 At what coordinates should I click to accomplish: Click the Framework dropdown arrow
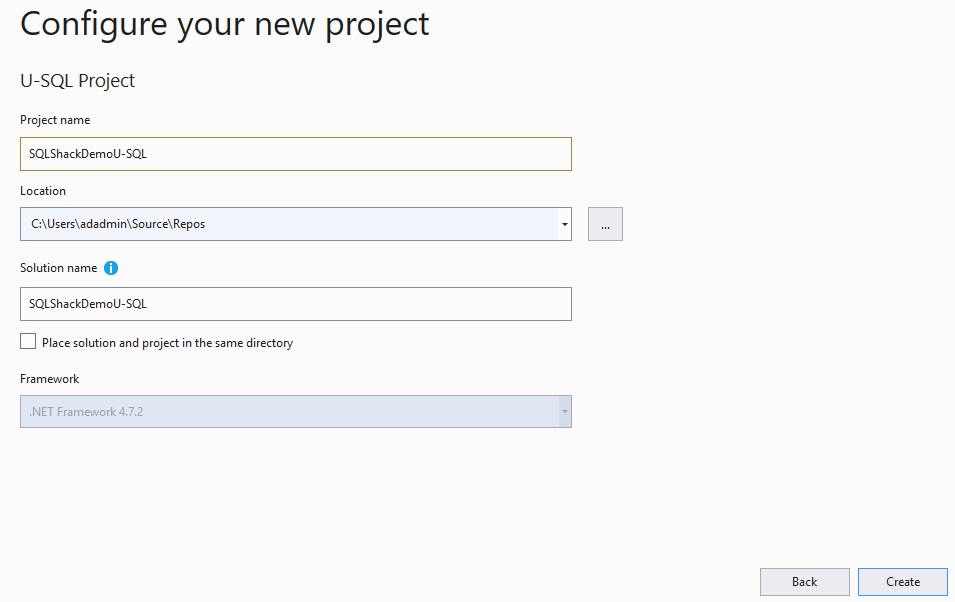coord(564,411)
